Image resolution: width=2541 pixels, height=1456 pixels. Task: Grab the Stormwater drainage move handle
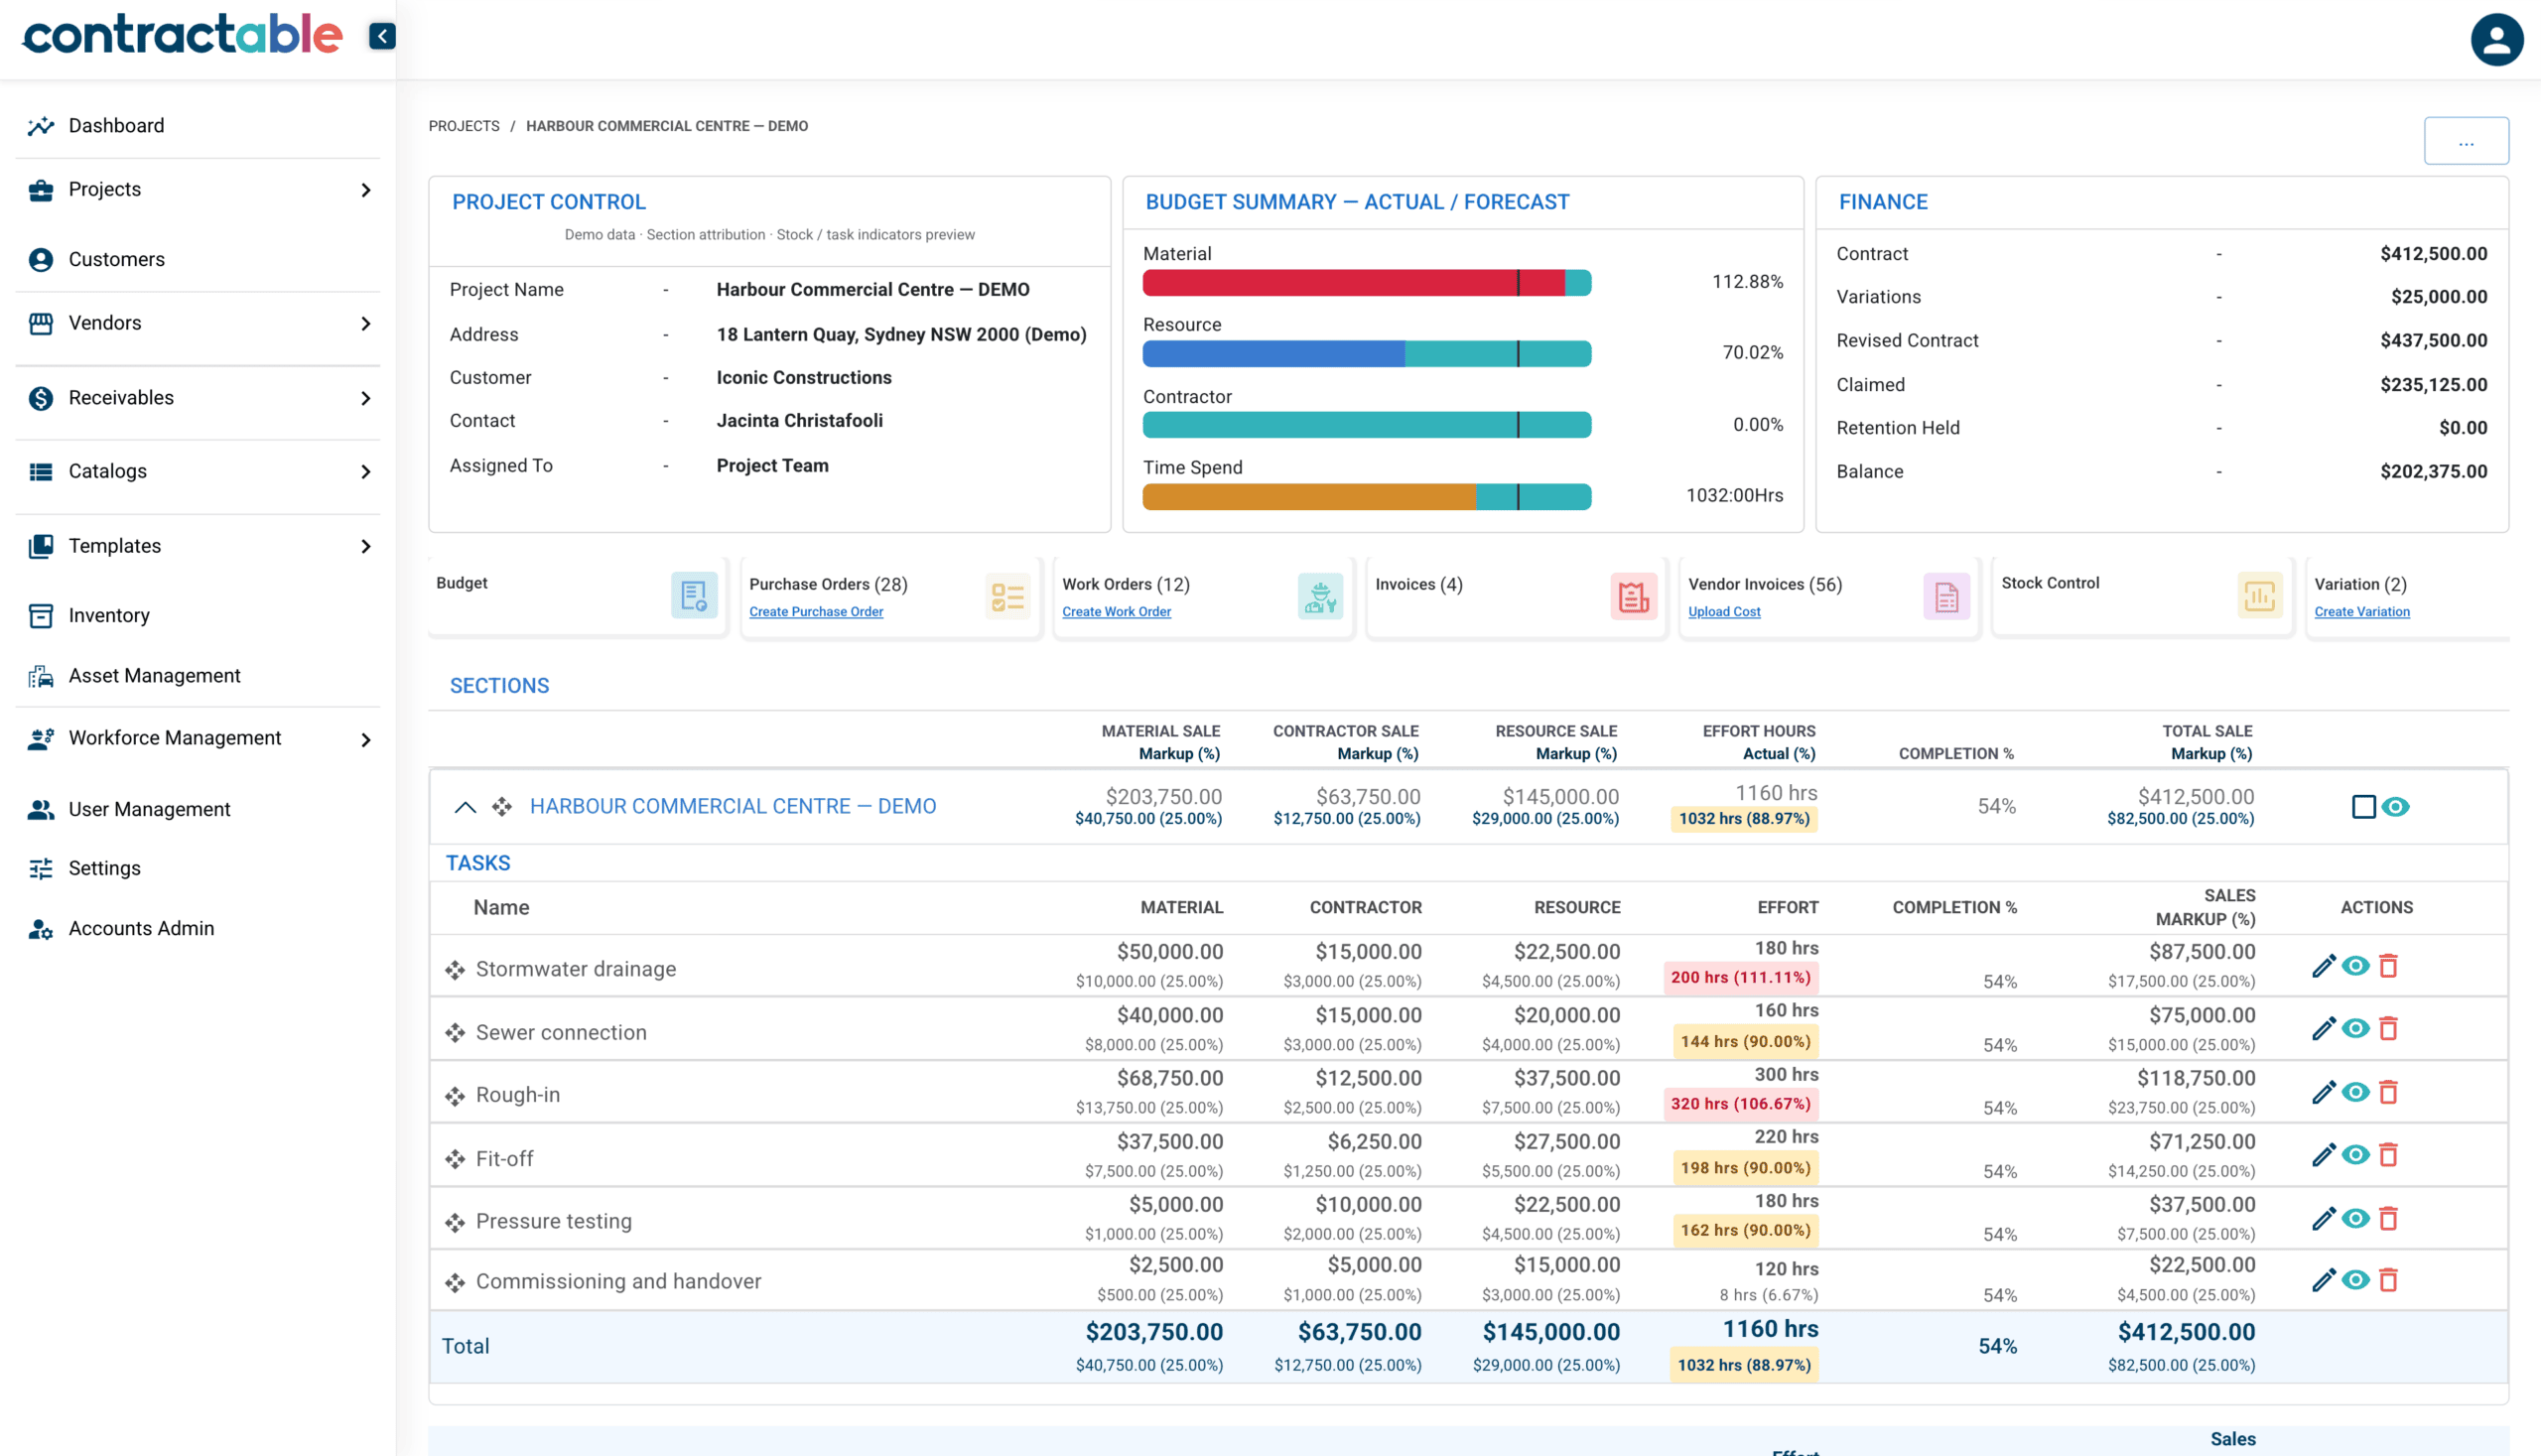(455, 970)
